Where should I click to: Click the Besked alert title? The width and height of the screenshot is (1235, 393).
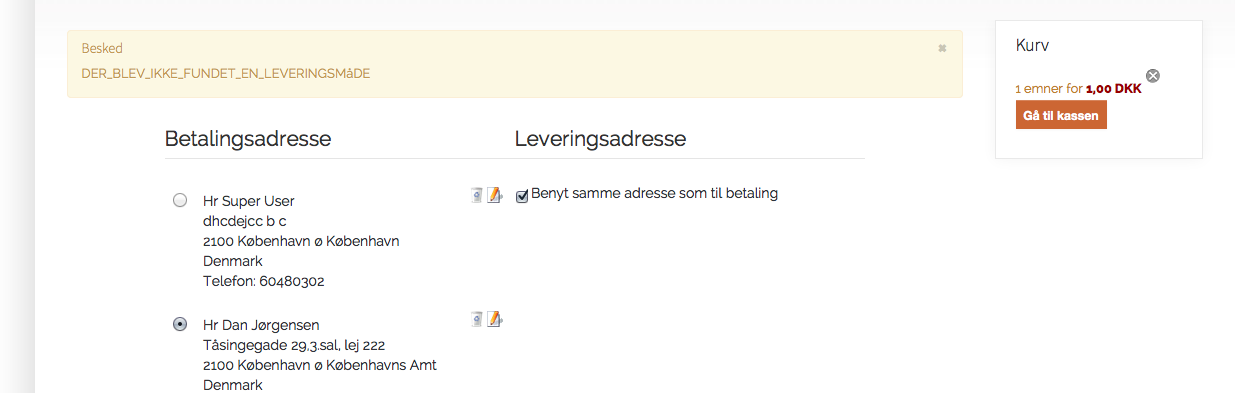click(102, 48)
